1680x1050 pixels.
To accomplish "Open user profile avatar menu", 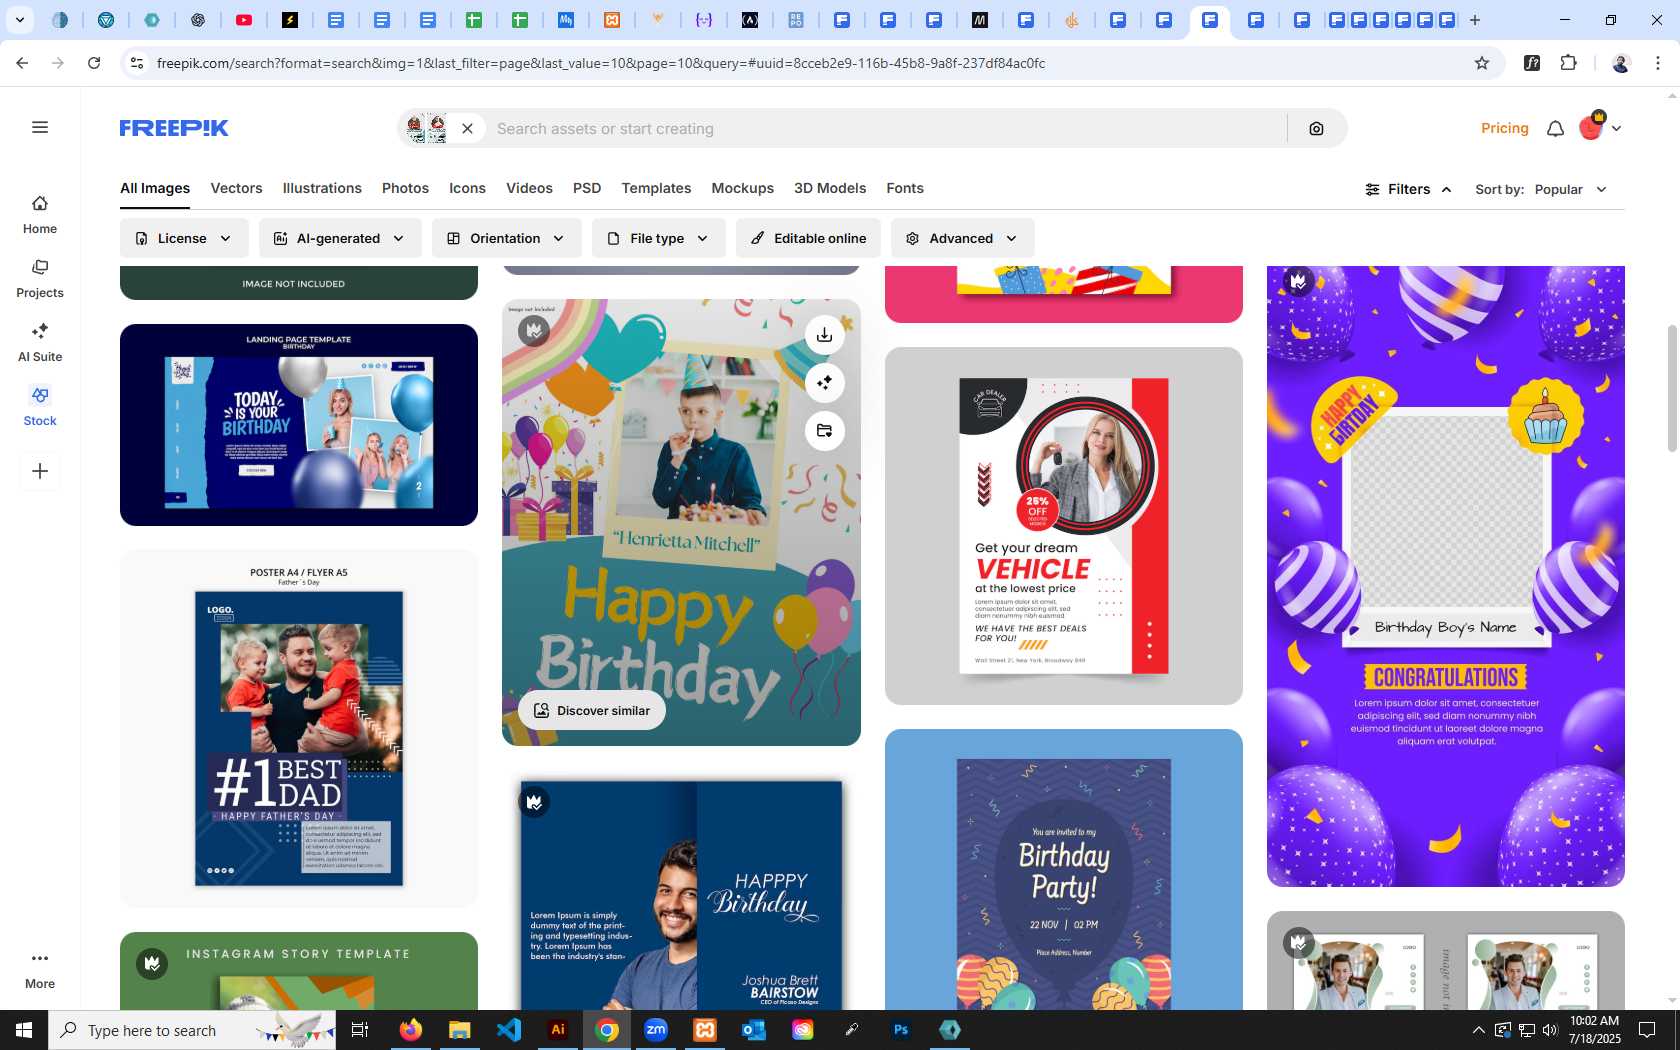I will coord(1599,127).
